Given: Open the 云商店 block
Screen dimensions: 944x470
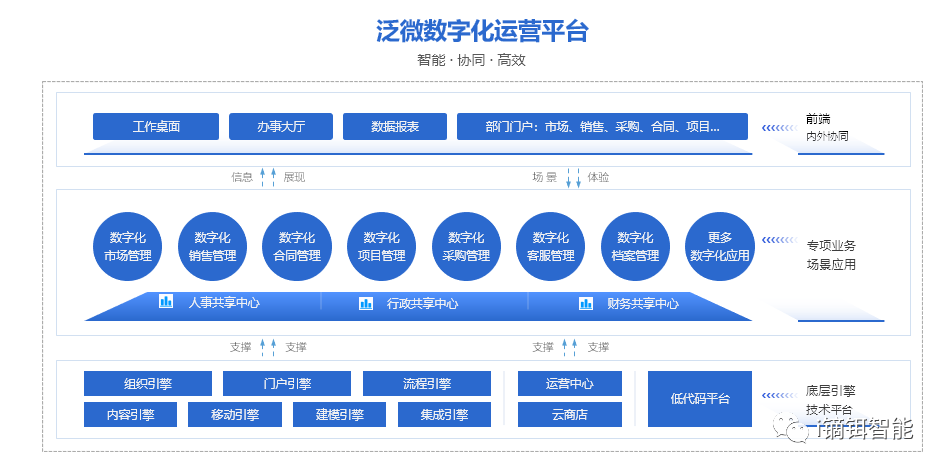Looking at the screenshot, I should click(569, 415).
